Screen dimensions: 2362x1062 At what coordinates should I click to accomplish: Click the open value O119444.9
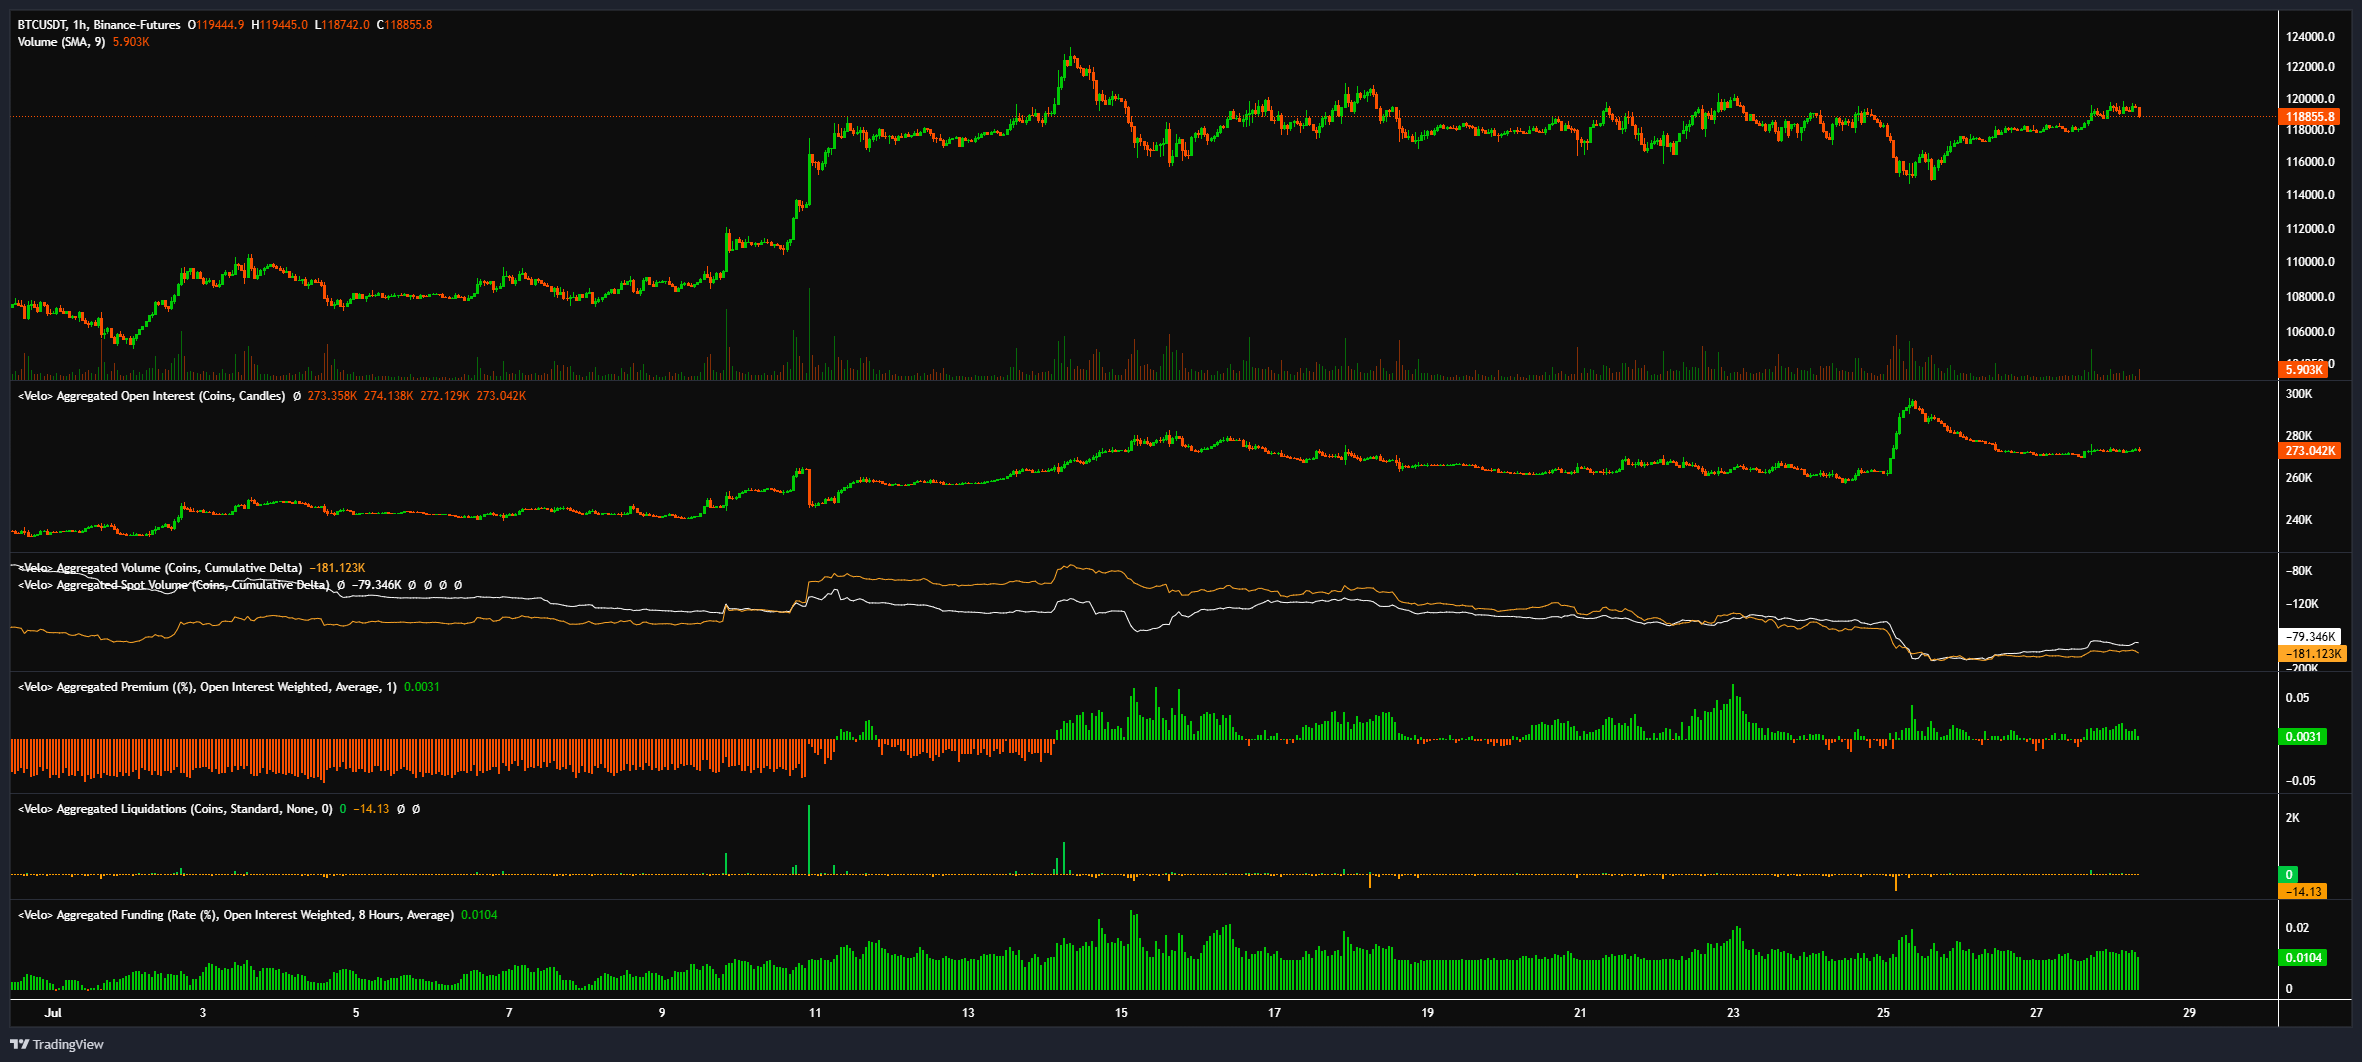[x=216, y=25]
